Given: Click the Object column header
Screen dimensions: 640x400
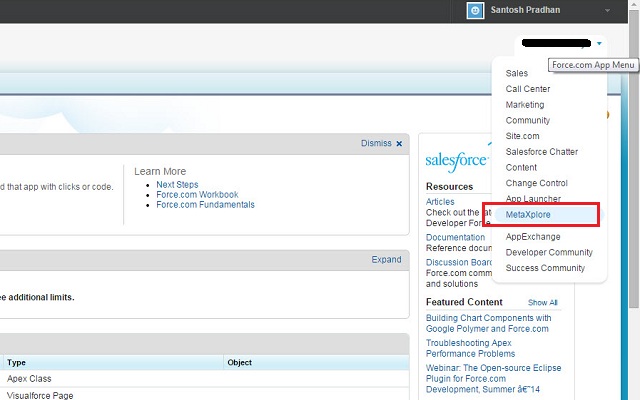Looking at the screenshot, I should pos(240,362).
